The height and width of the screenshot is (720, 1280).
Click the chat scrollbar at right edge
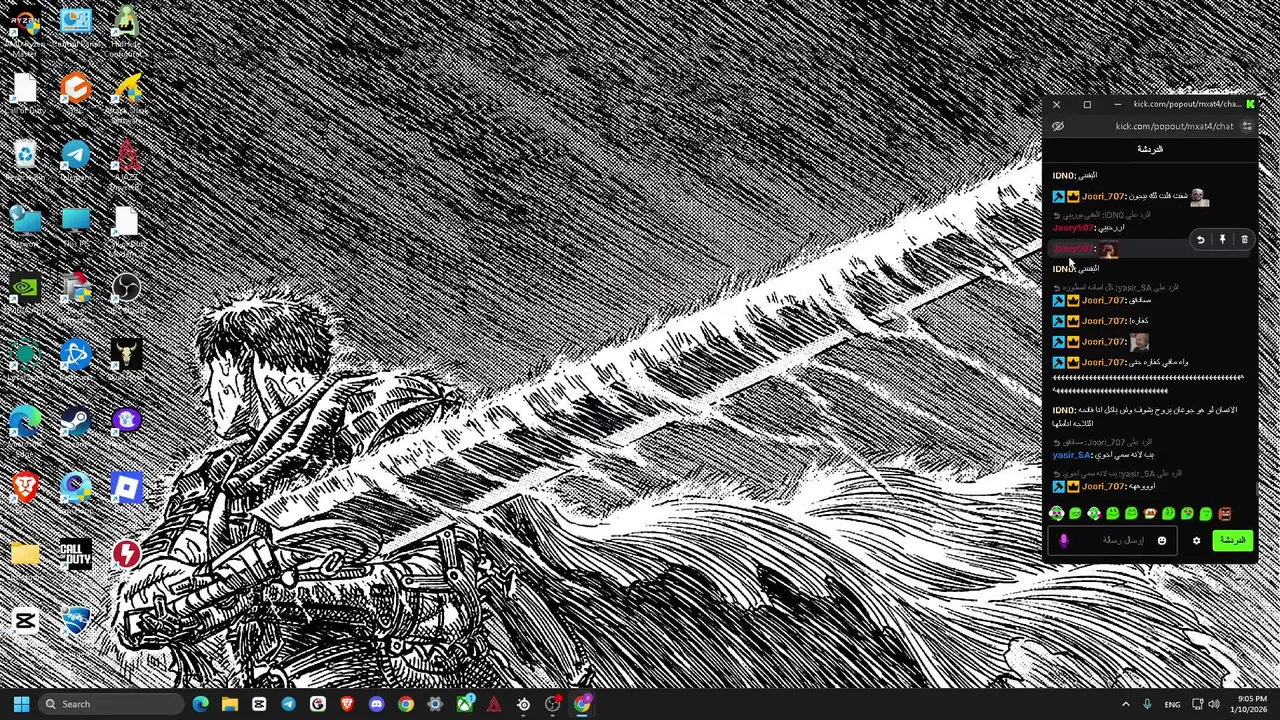coord(1258,488)
